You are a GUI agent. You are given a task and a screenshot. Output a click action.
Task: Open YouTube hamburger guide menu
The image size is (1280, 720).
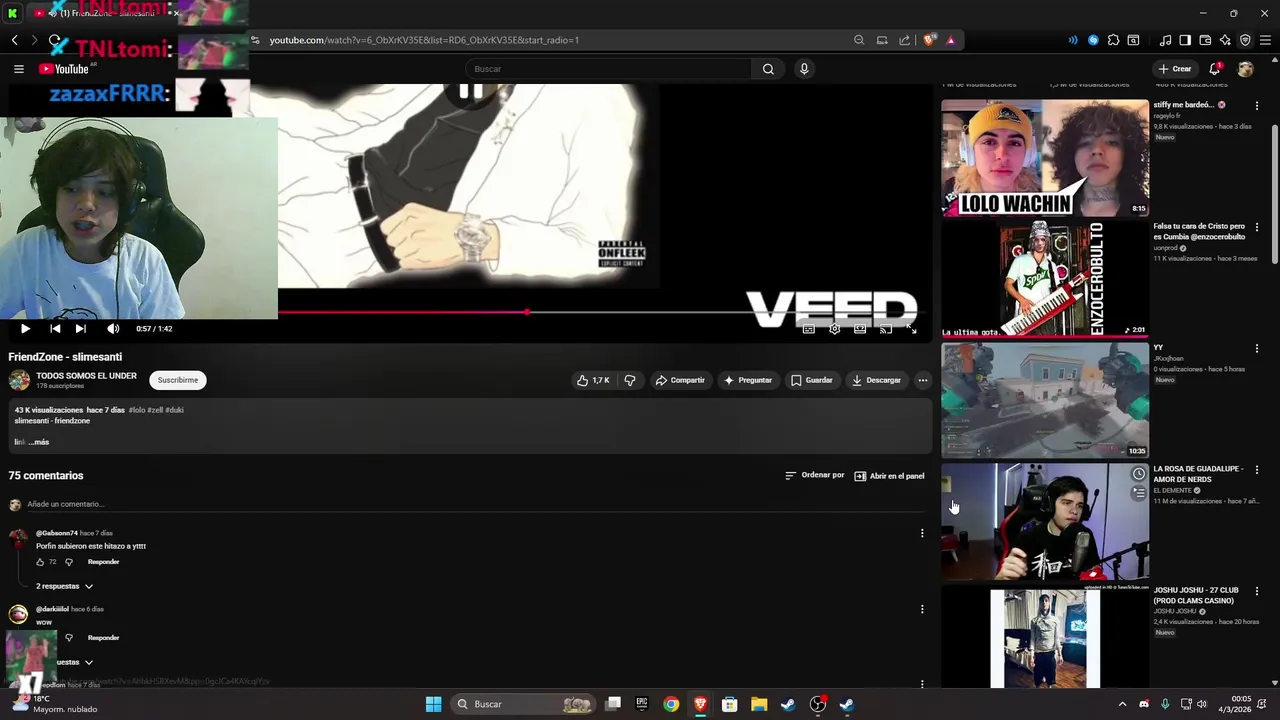point(18,69)
